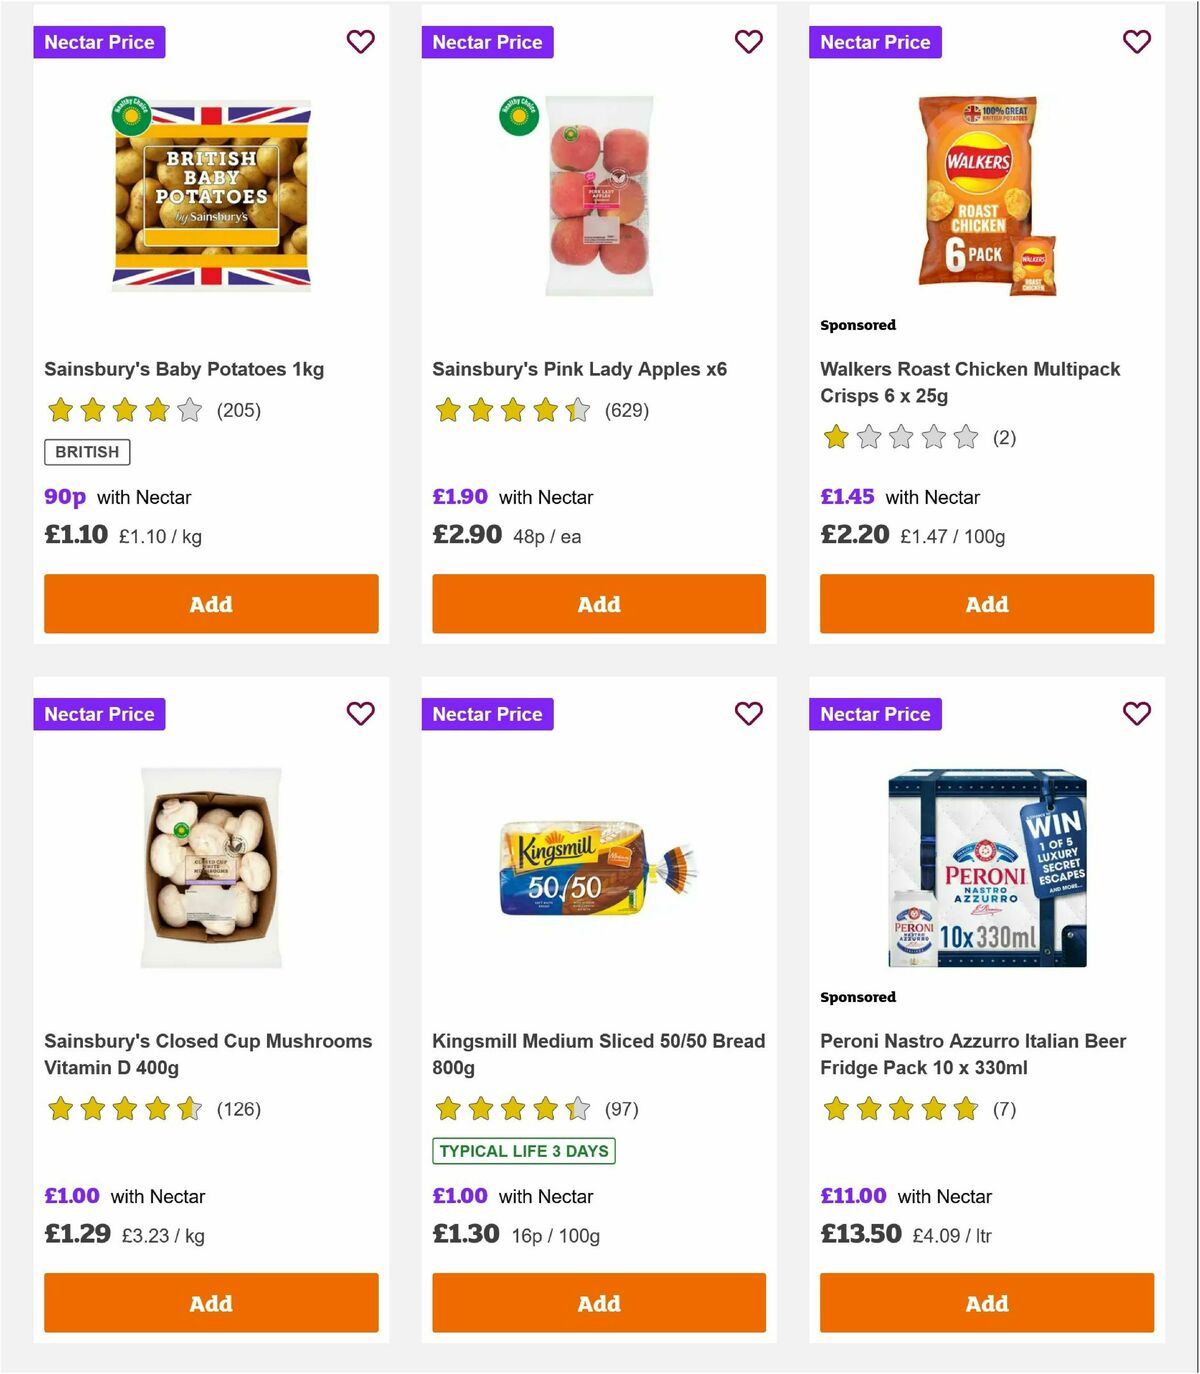Click the Sponsored label on Walkers crisps

pos(857,325)
